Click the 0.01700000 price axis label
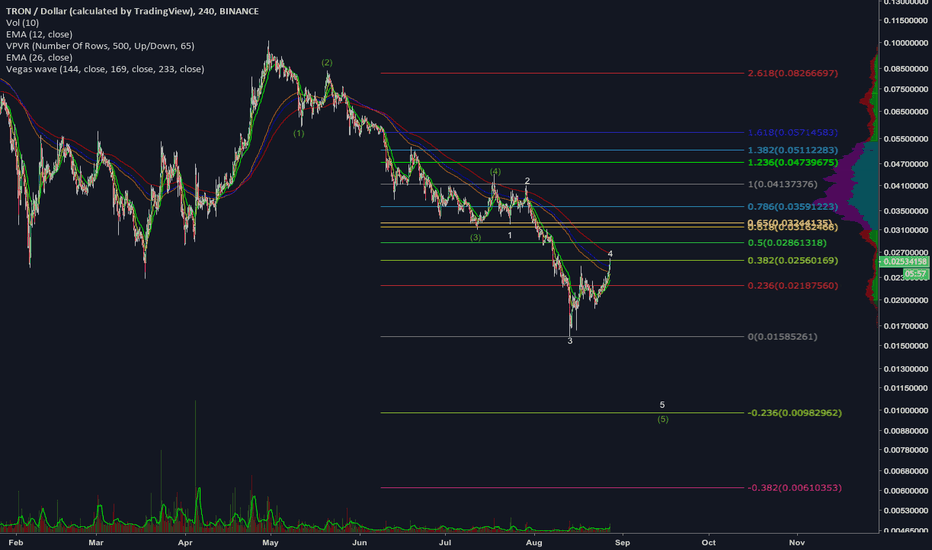The image size is (932, 550). (x=906, y=326)
